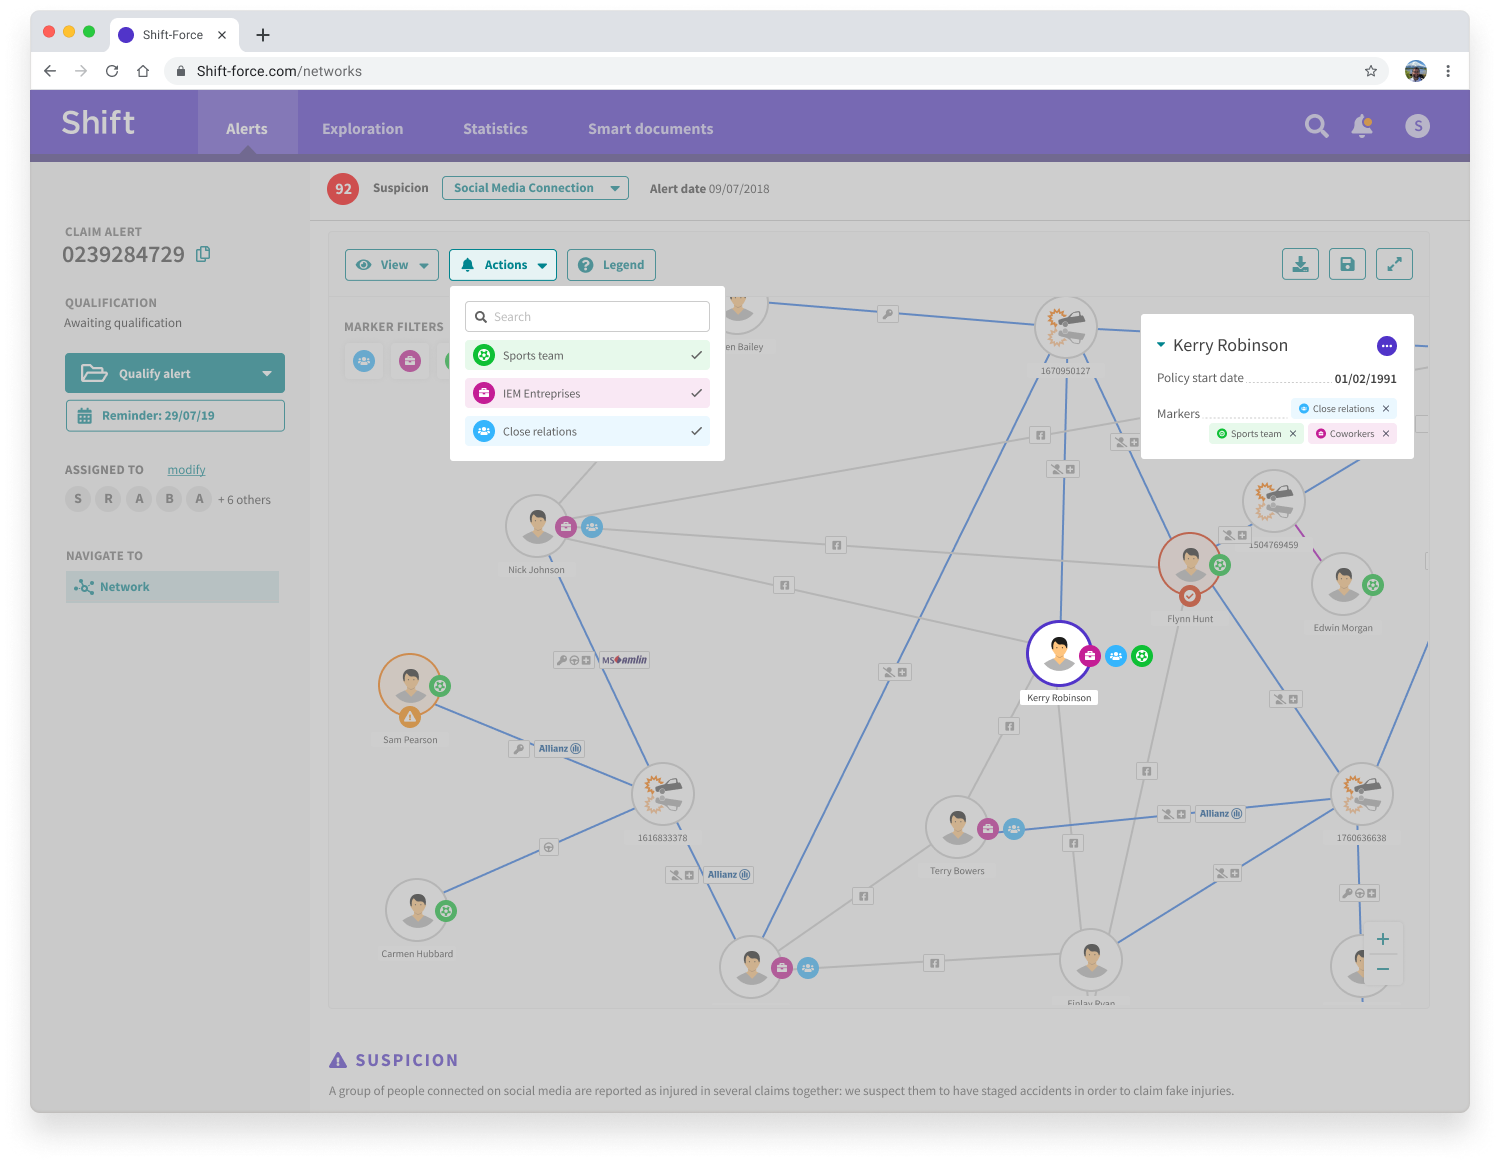Image resolution: width=1500 pixels, height=1163 pixels.
Task: Toggle Sports team marker in dropdown
Action: [587, 355]
